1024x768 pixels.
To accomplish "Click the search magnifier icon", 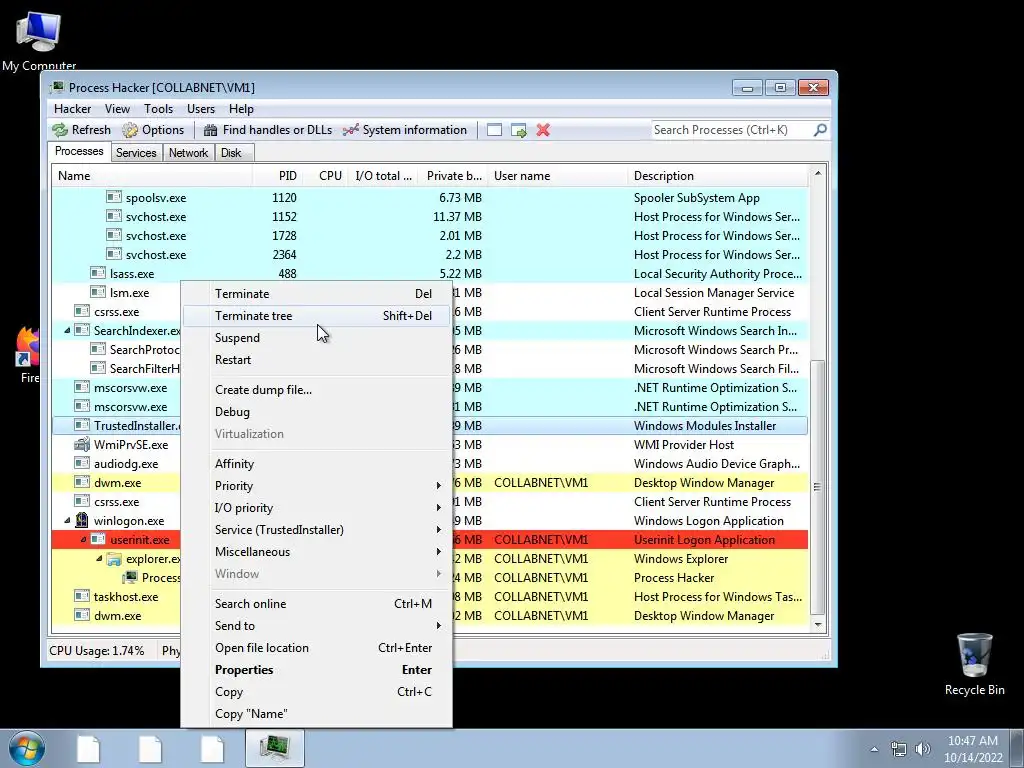I will click(820, 130).
